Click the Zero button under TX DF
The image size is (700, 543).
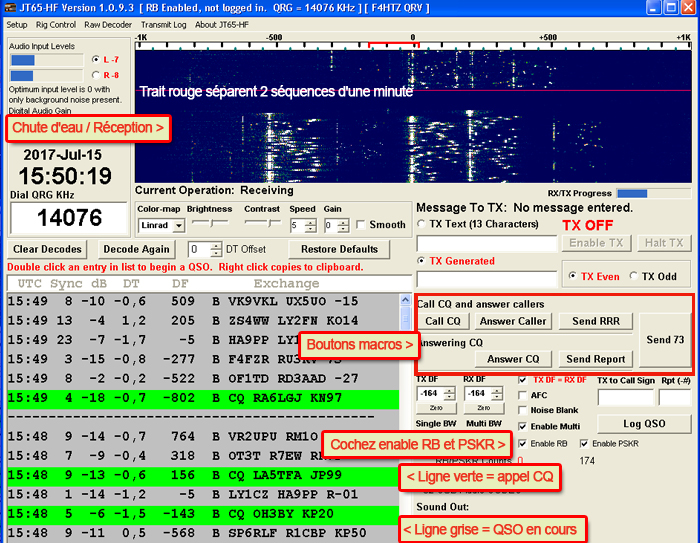tap(436, 408)
